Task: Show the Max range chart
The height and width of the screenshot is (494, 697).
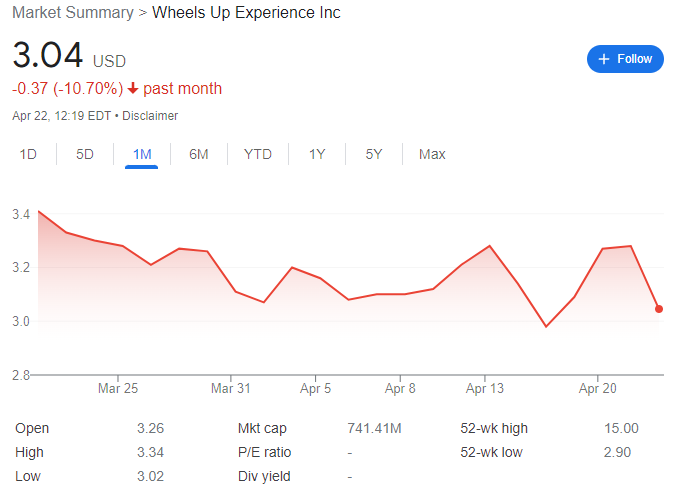Action: click(x=432, y=154)
